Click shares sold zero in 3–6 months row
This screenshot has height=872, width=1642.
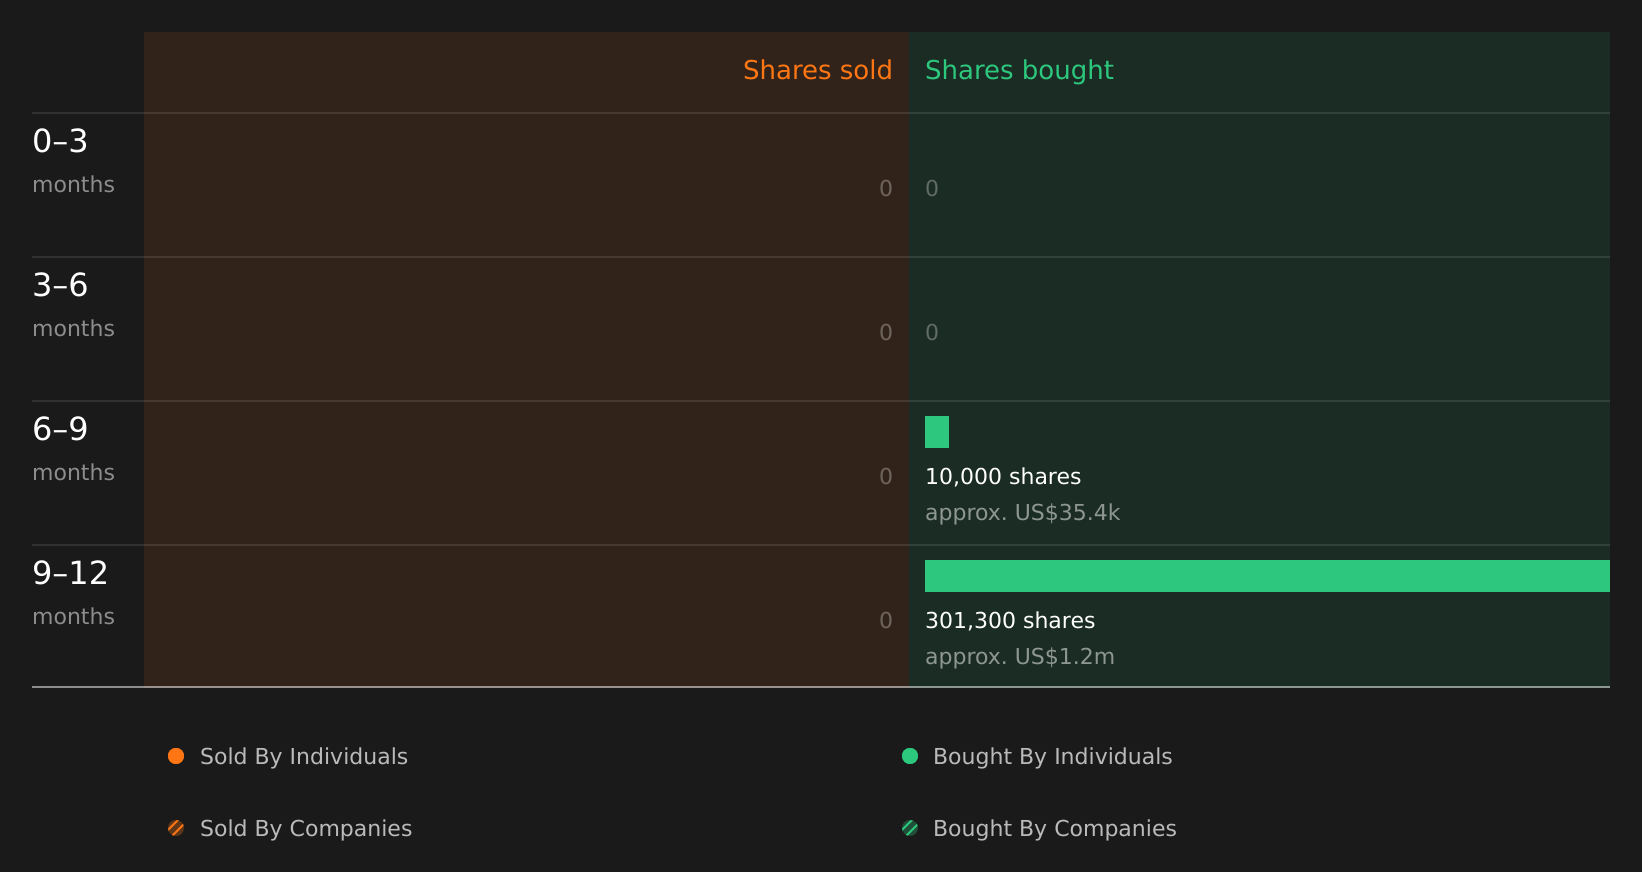click(x=885, y=333)
